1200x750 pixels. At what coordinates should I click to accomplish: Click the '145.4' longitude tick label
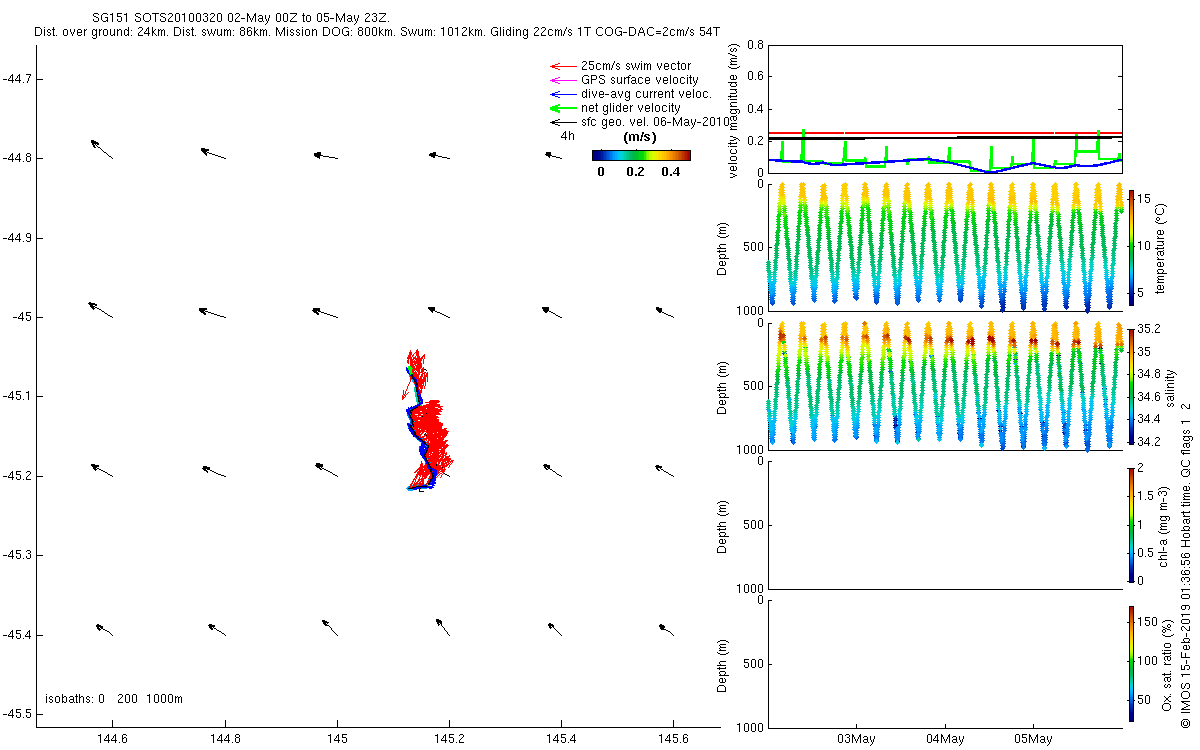point(561,740)
